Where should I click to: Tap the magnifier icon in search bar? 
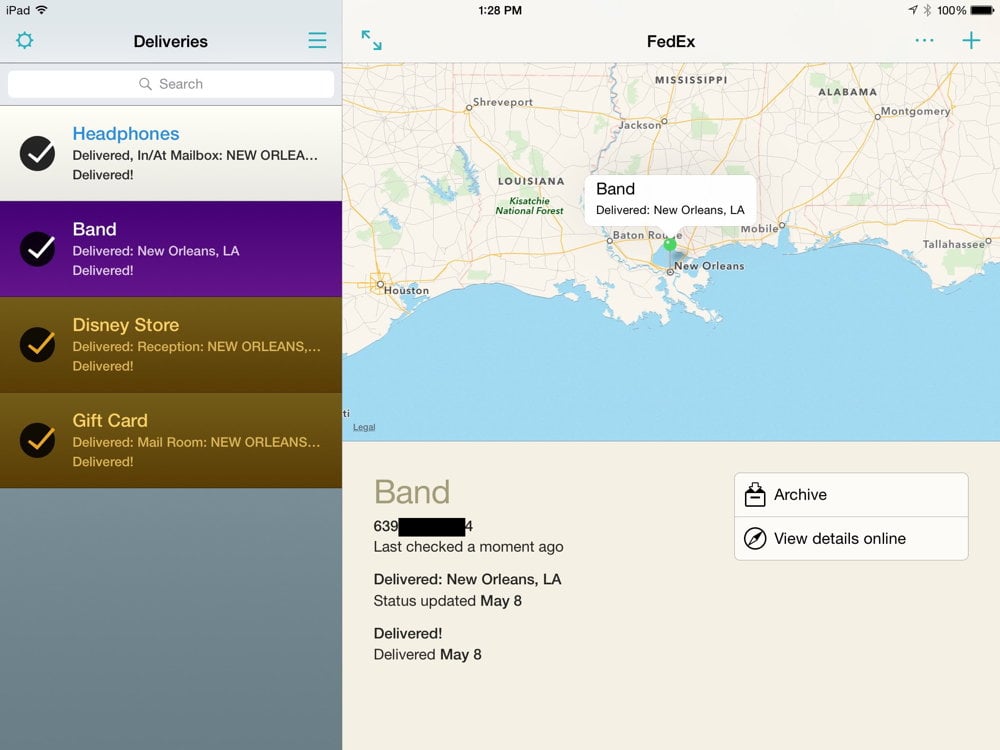145,84
